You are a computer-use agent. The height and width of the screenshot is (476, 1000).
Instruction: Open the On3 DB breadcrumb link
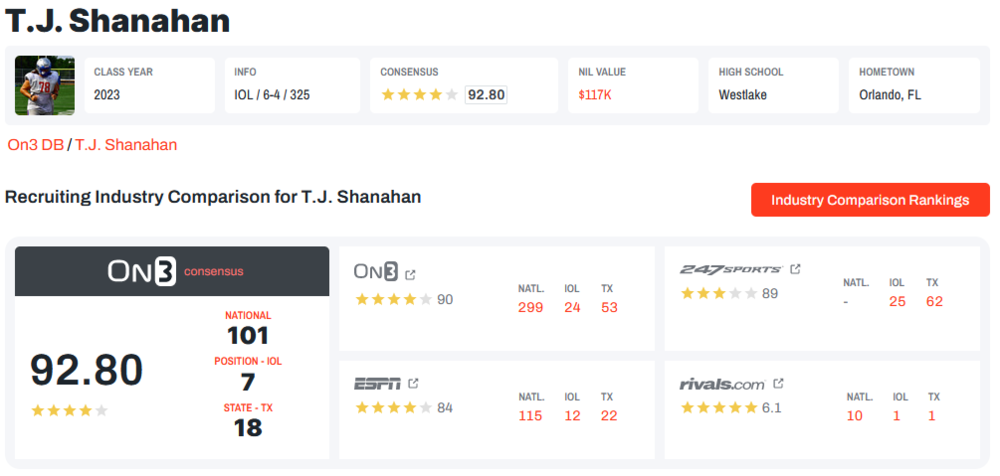[35, 145]
